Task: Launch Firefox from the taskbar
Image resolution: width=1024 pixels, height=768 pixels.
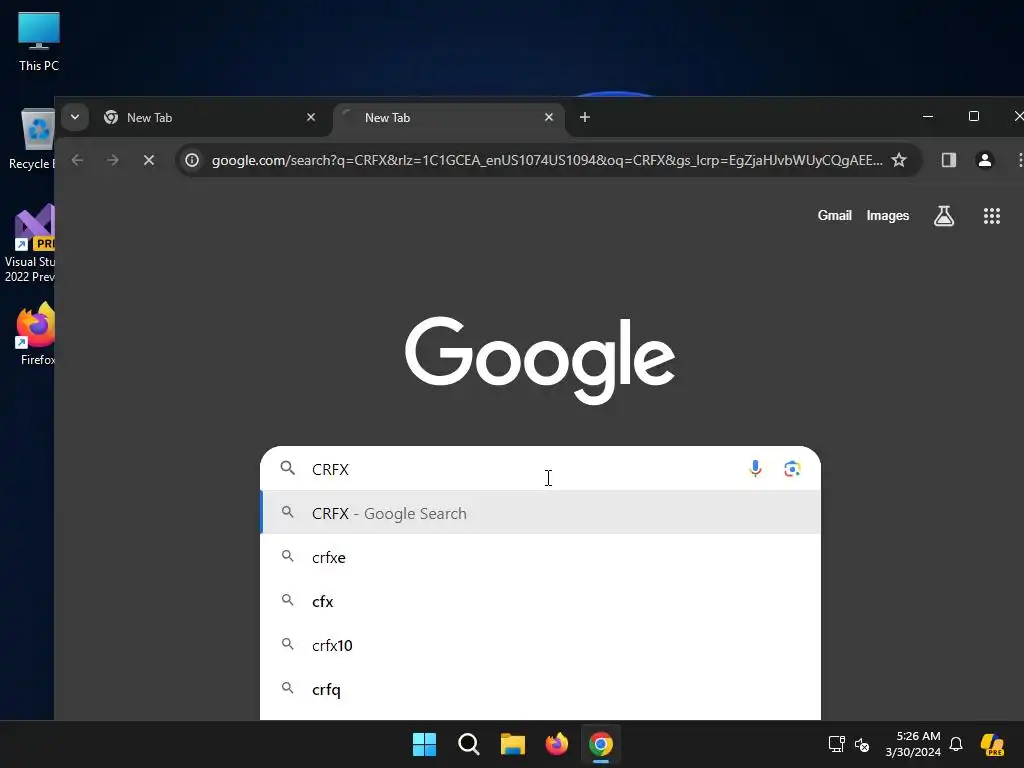Action: pyautogui.click(x=557, y=744)
